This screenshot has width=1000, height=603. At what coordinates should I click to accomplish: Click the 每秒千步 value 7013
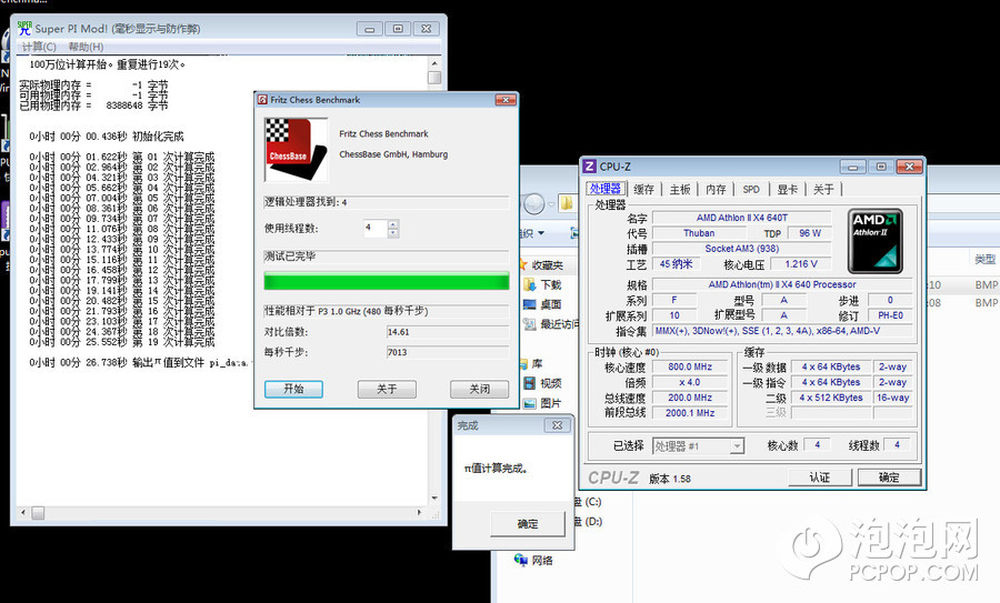coord(448,352)
